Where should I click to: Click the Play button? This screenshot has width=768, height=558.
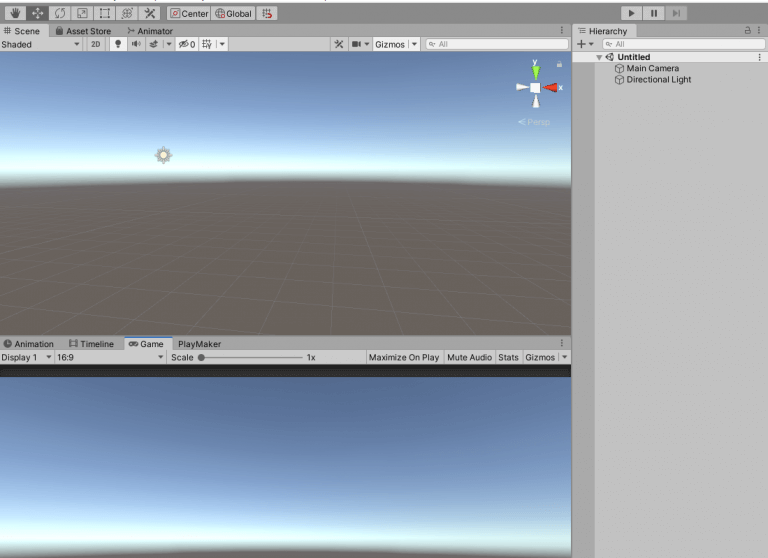click(x=631, y=13)
